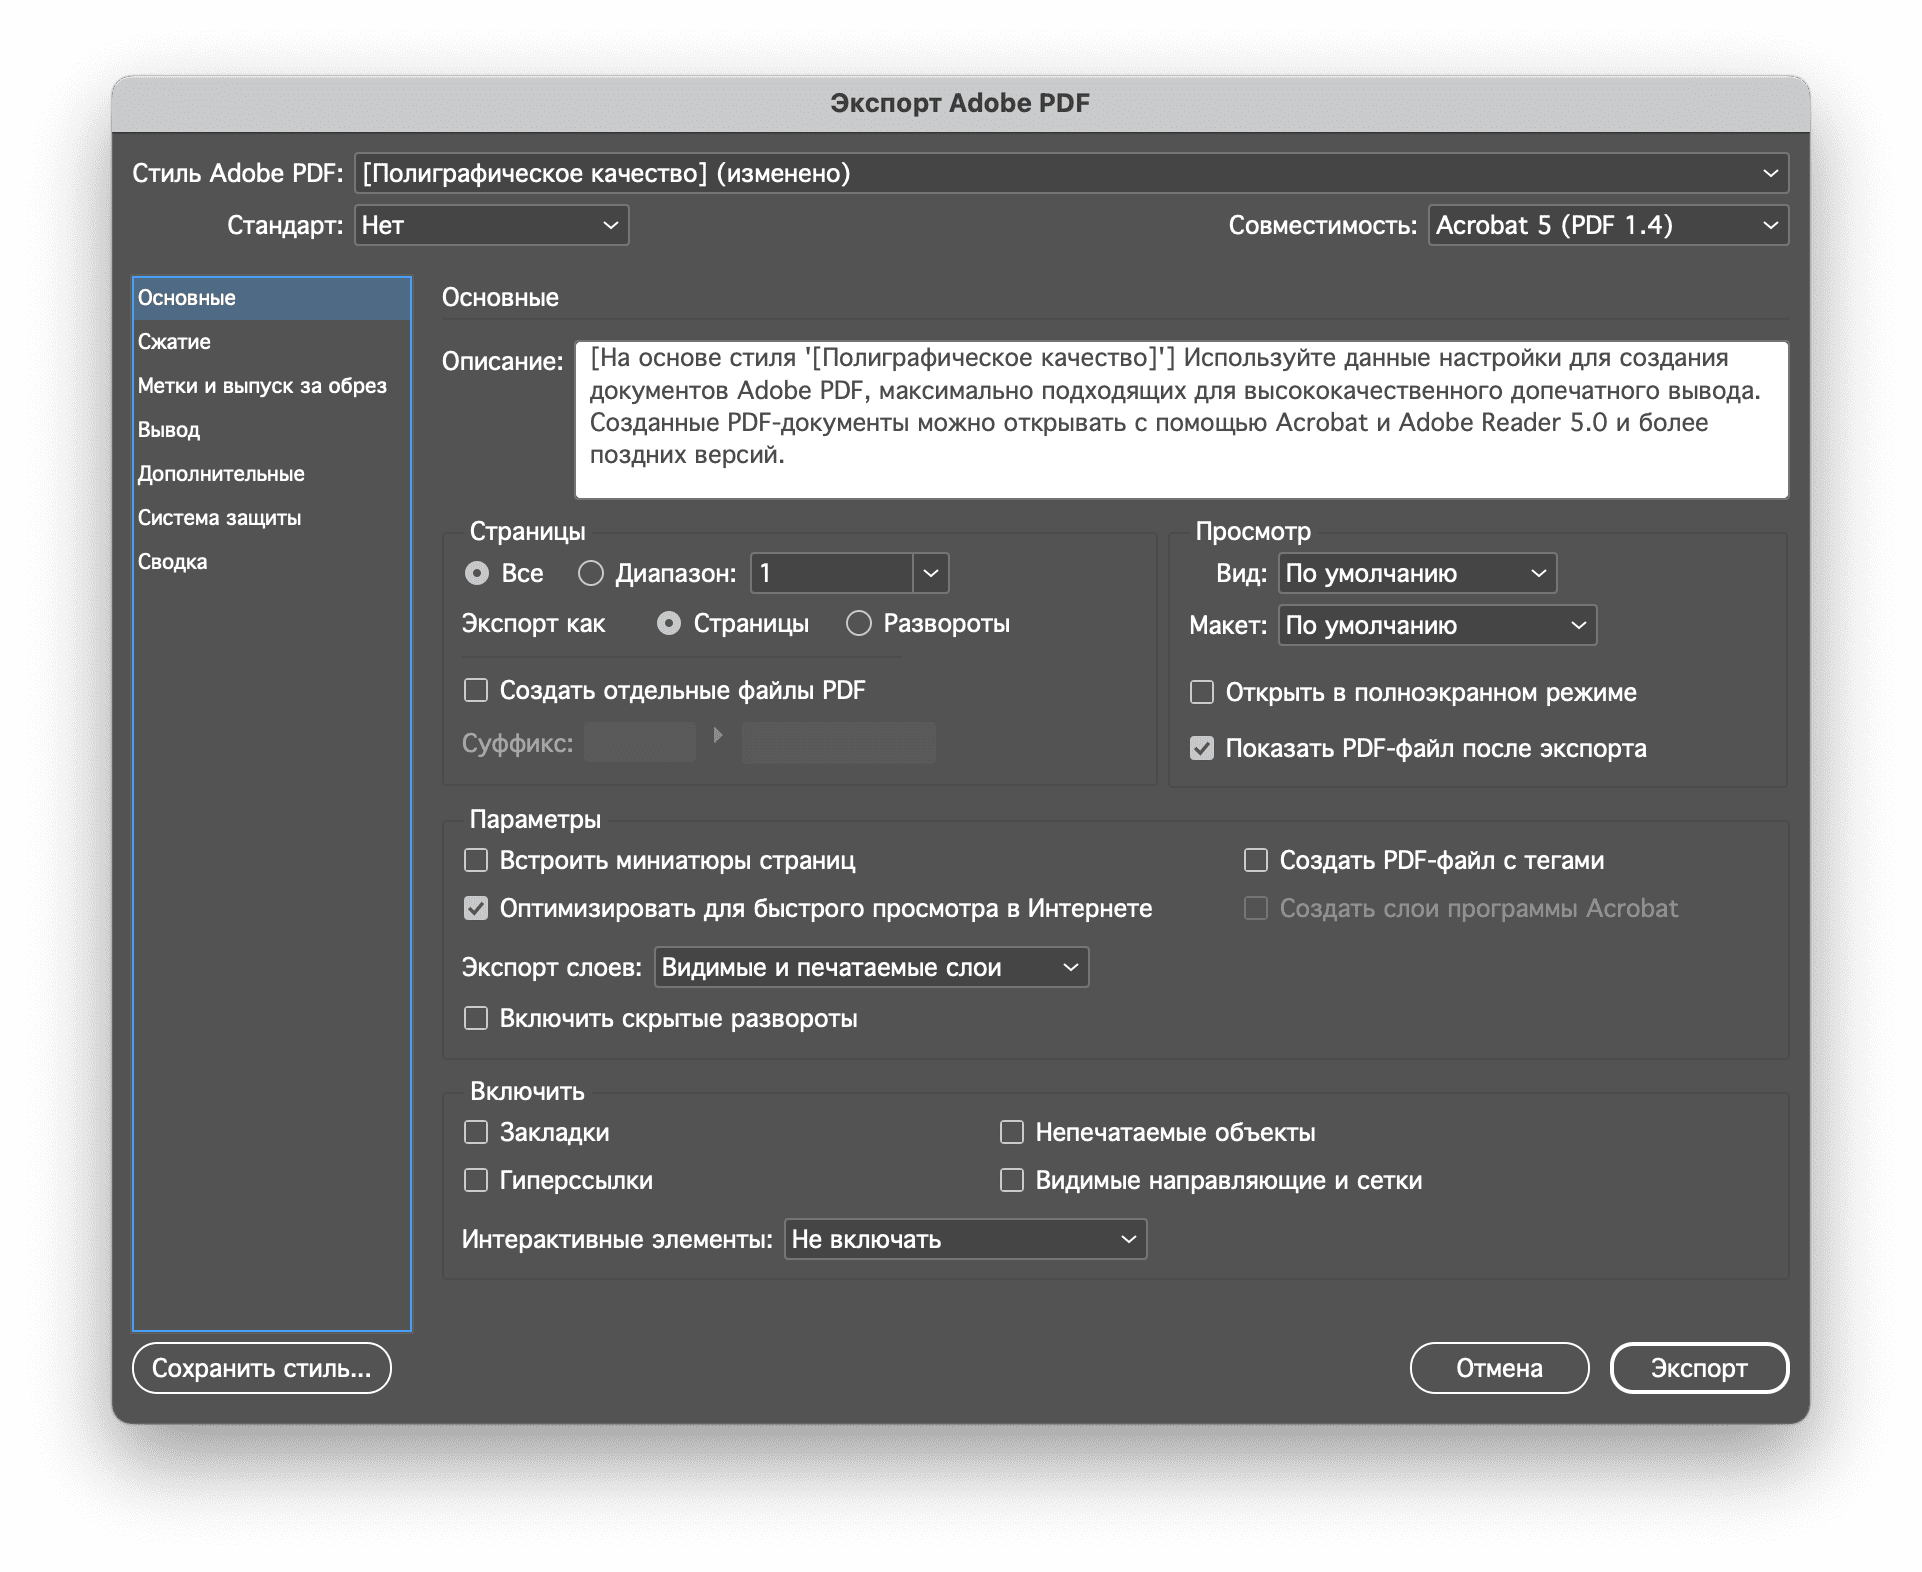Open the Макет dropdown in Просмотр
Image resolution: width=1922 pixels, height=1572 pixels.
click(1437, 625)
